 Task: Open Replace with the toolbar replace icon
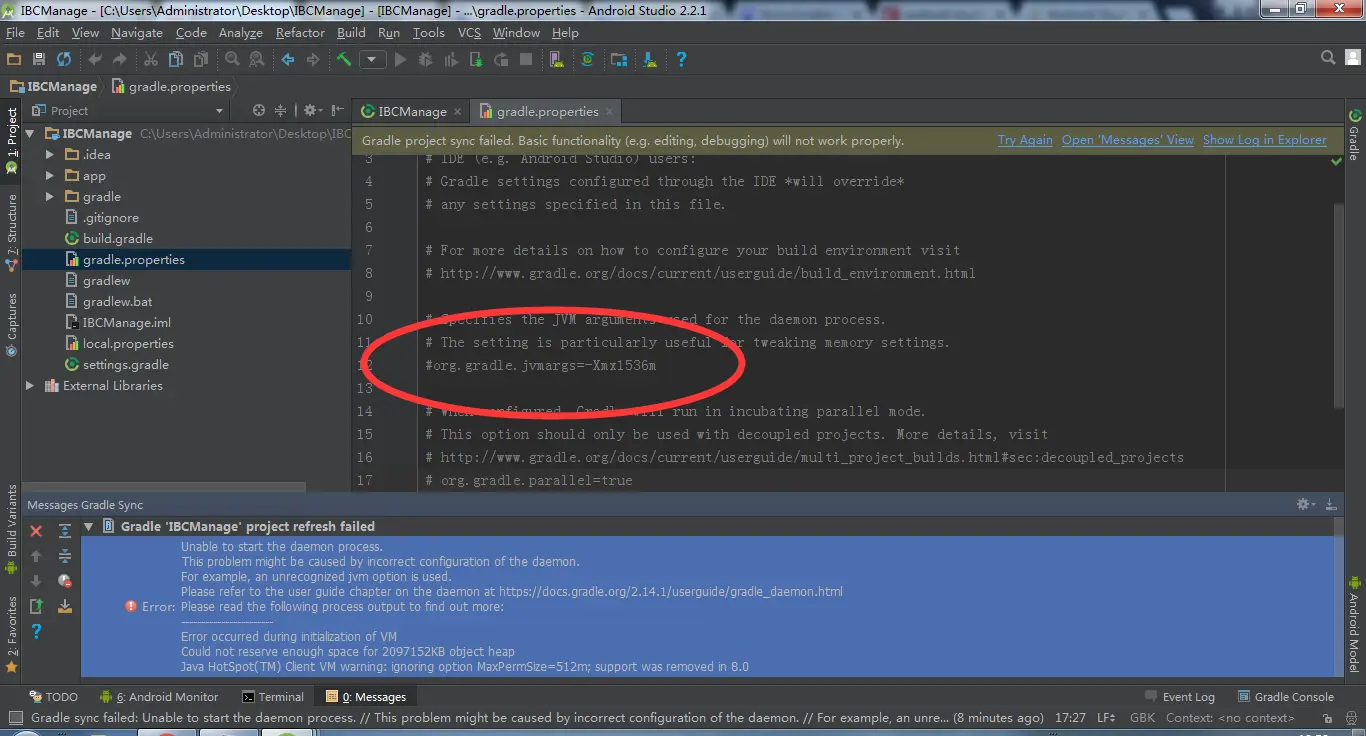pos(257,60)
